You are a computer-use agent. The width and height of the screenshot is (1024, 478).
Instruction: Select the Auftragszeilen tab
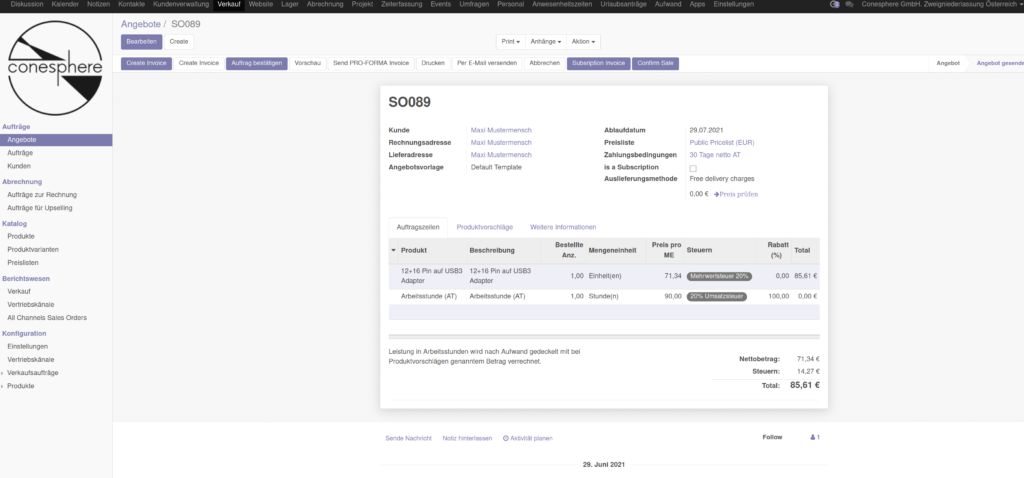click(x=418, y=227)
